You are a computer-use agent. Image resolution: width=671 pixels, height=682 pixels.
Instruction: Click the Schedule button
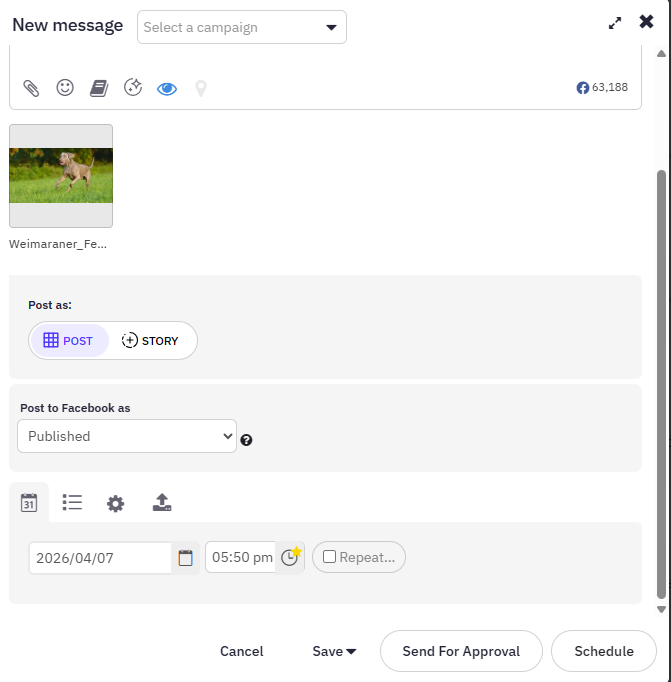[604, 651]
